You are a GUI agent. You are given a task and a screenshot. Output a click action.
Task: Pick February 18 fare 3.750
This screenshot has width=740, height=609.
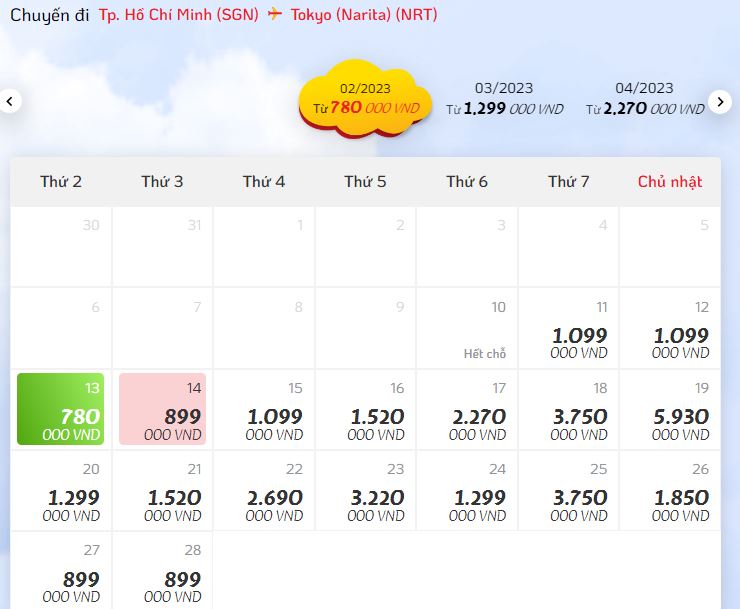point(569,409)
